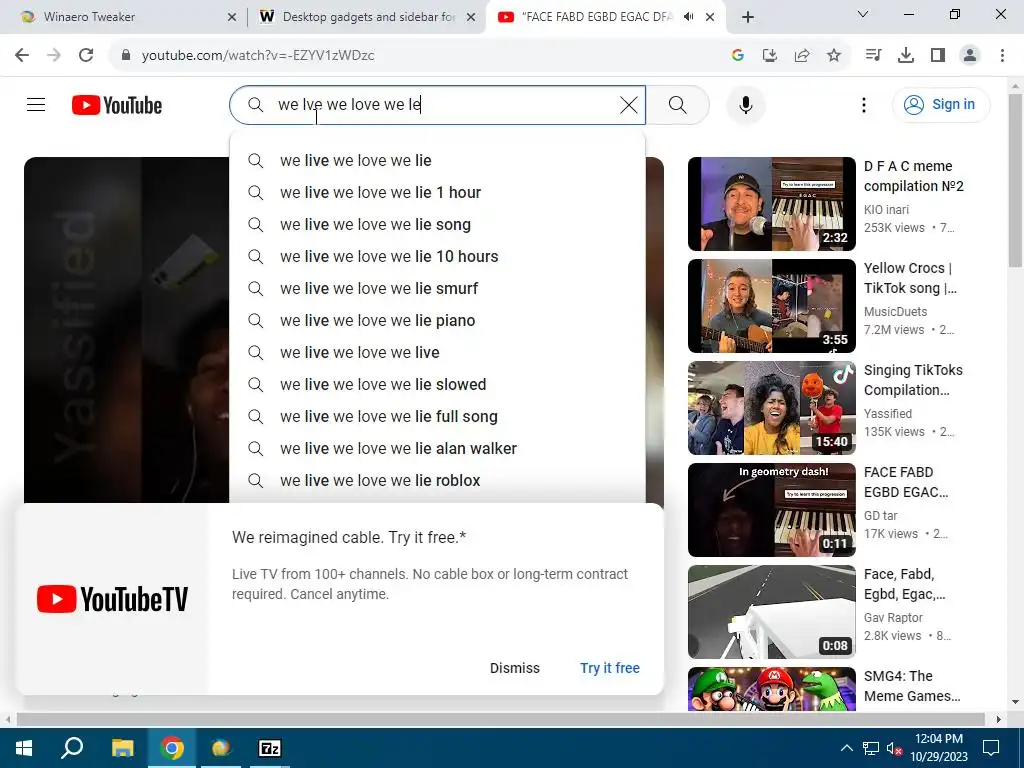This screenshot has height=768, width=1024.
Task: Click muted volume tray icon
Action: coord(894,748)
